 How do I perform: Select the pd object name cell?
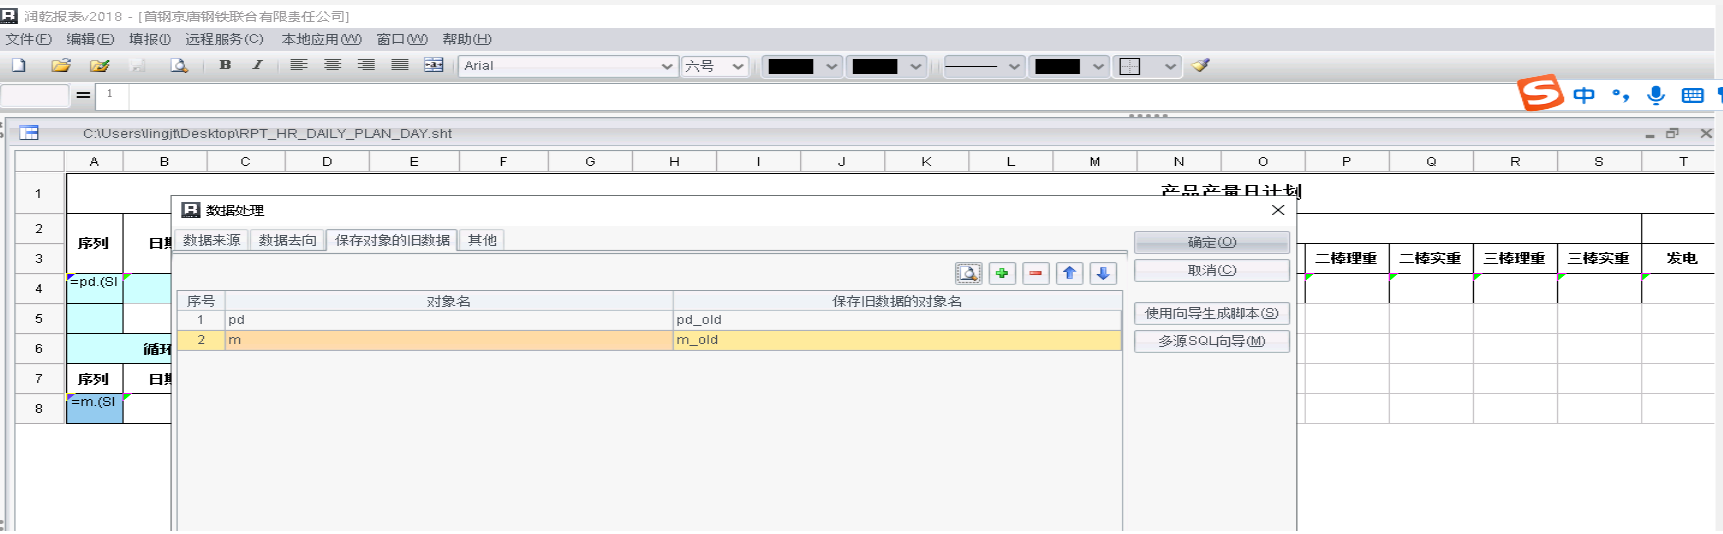449,320
